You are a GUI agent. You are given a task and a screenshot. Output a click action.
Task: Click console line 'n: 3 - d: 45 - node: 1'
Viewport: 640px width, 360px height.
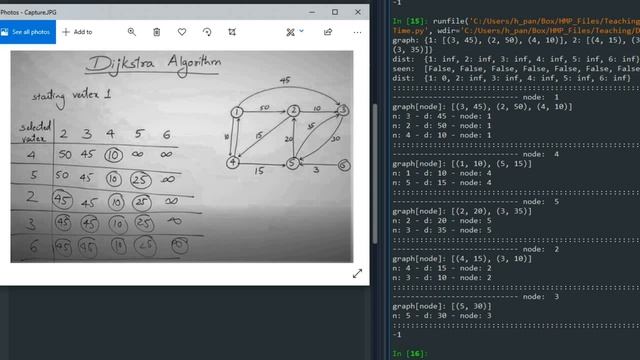click(442, 116)
